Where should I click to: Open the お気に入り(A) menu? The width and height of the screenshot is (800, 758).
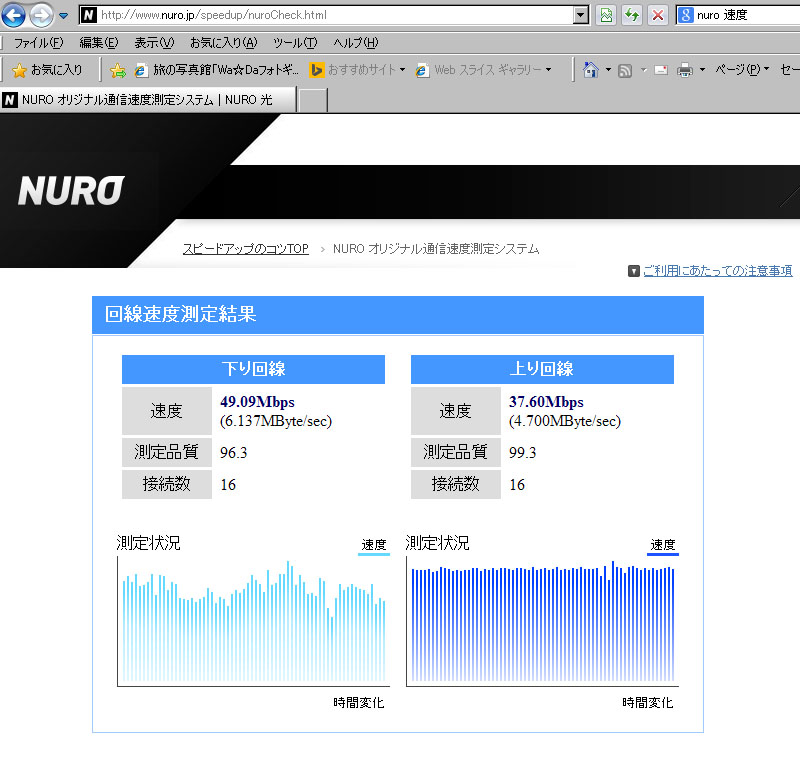point(223,43)
